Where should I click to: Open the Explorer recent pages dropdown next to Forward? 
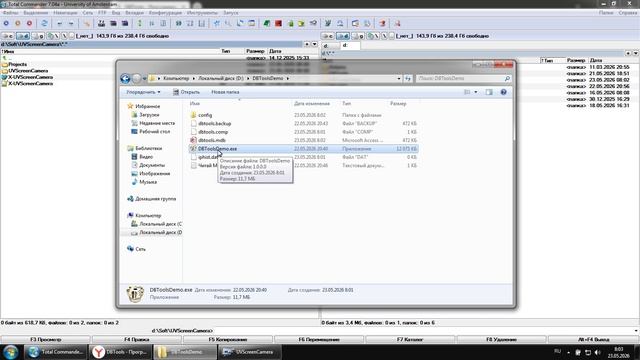coord(144,78)
